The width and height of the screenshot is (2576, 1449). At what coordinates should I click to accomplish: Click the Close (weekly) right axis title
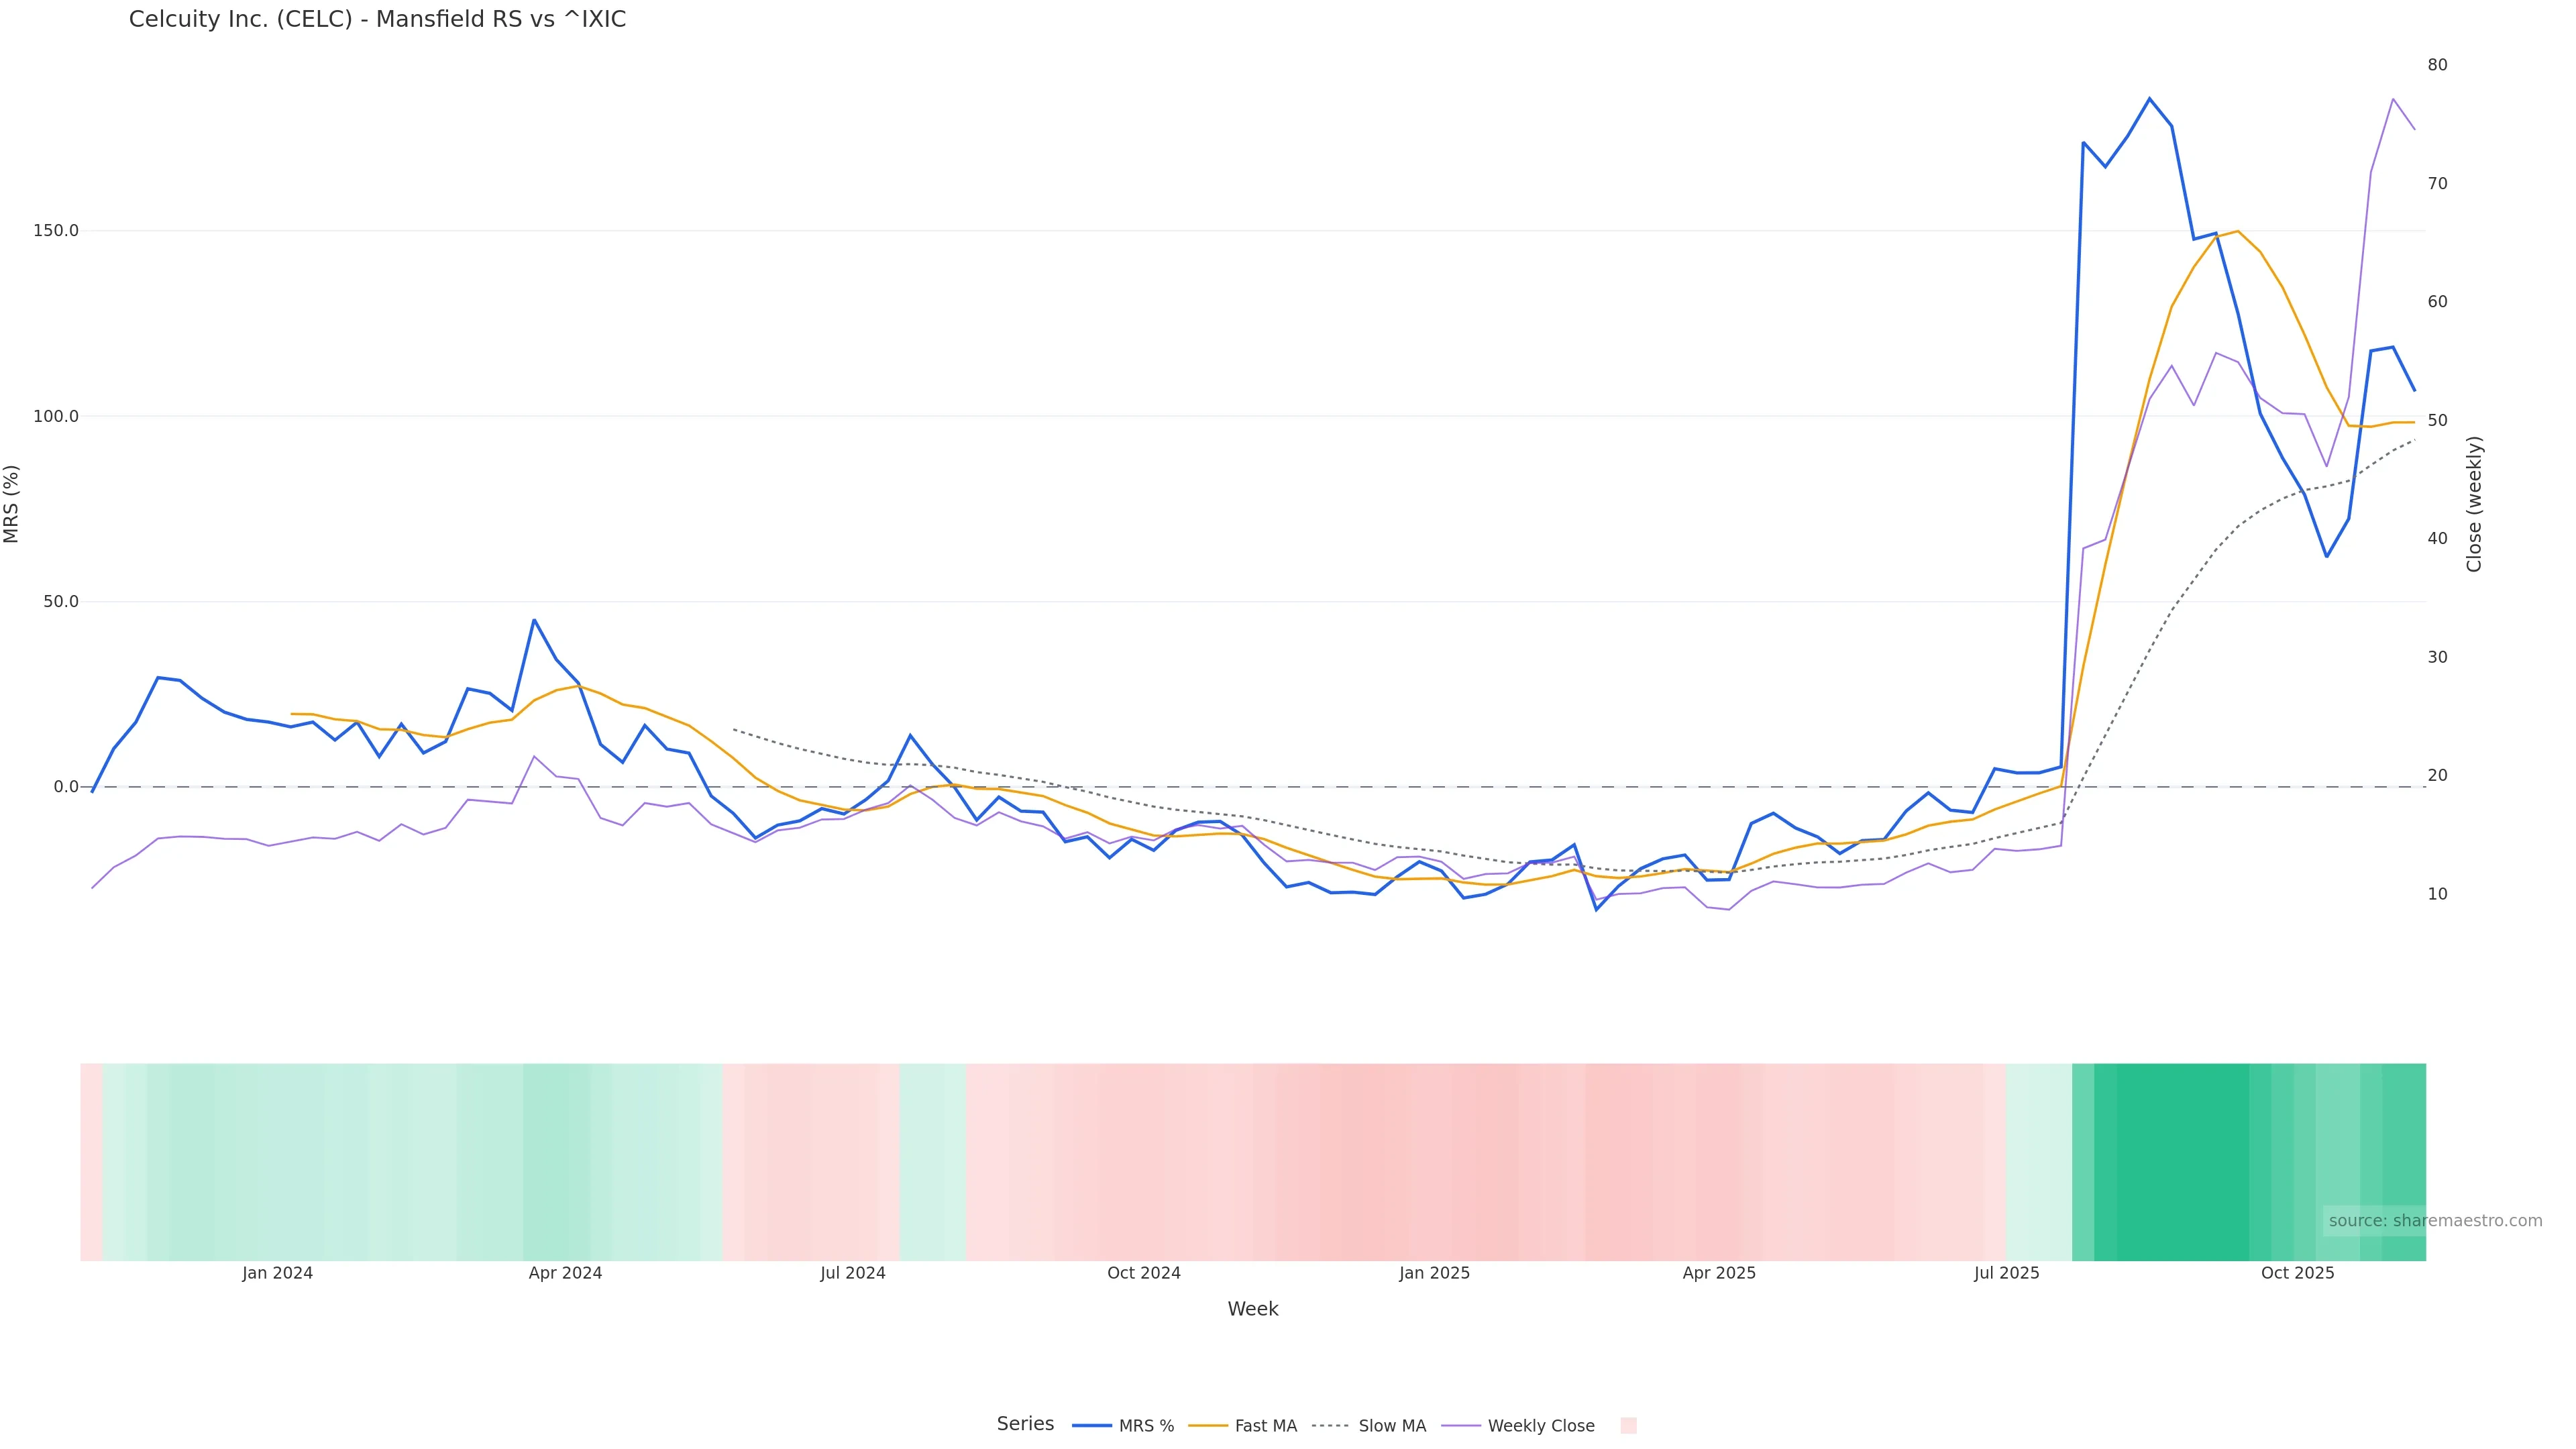(x=2474, y=504)
